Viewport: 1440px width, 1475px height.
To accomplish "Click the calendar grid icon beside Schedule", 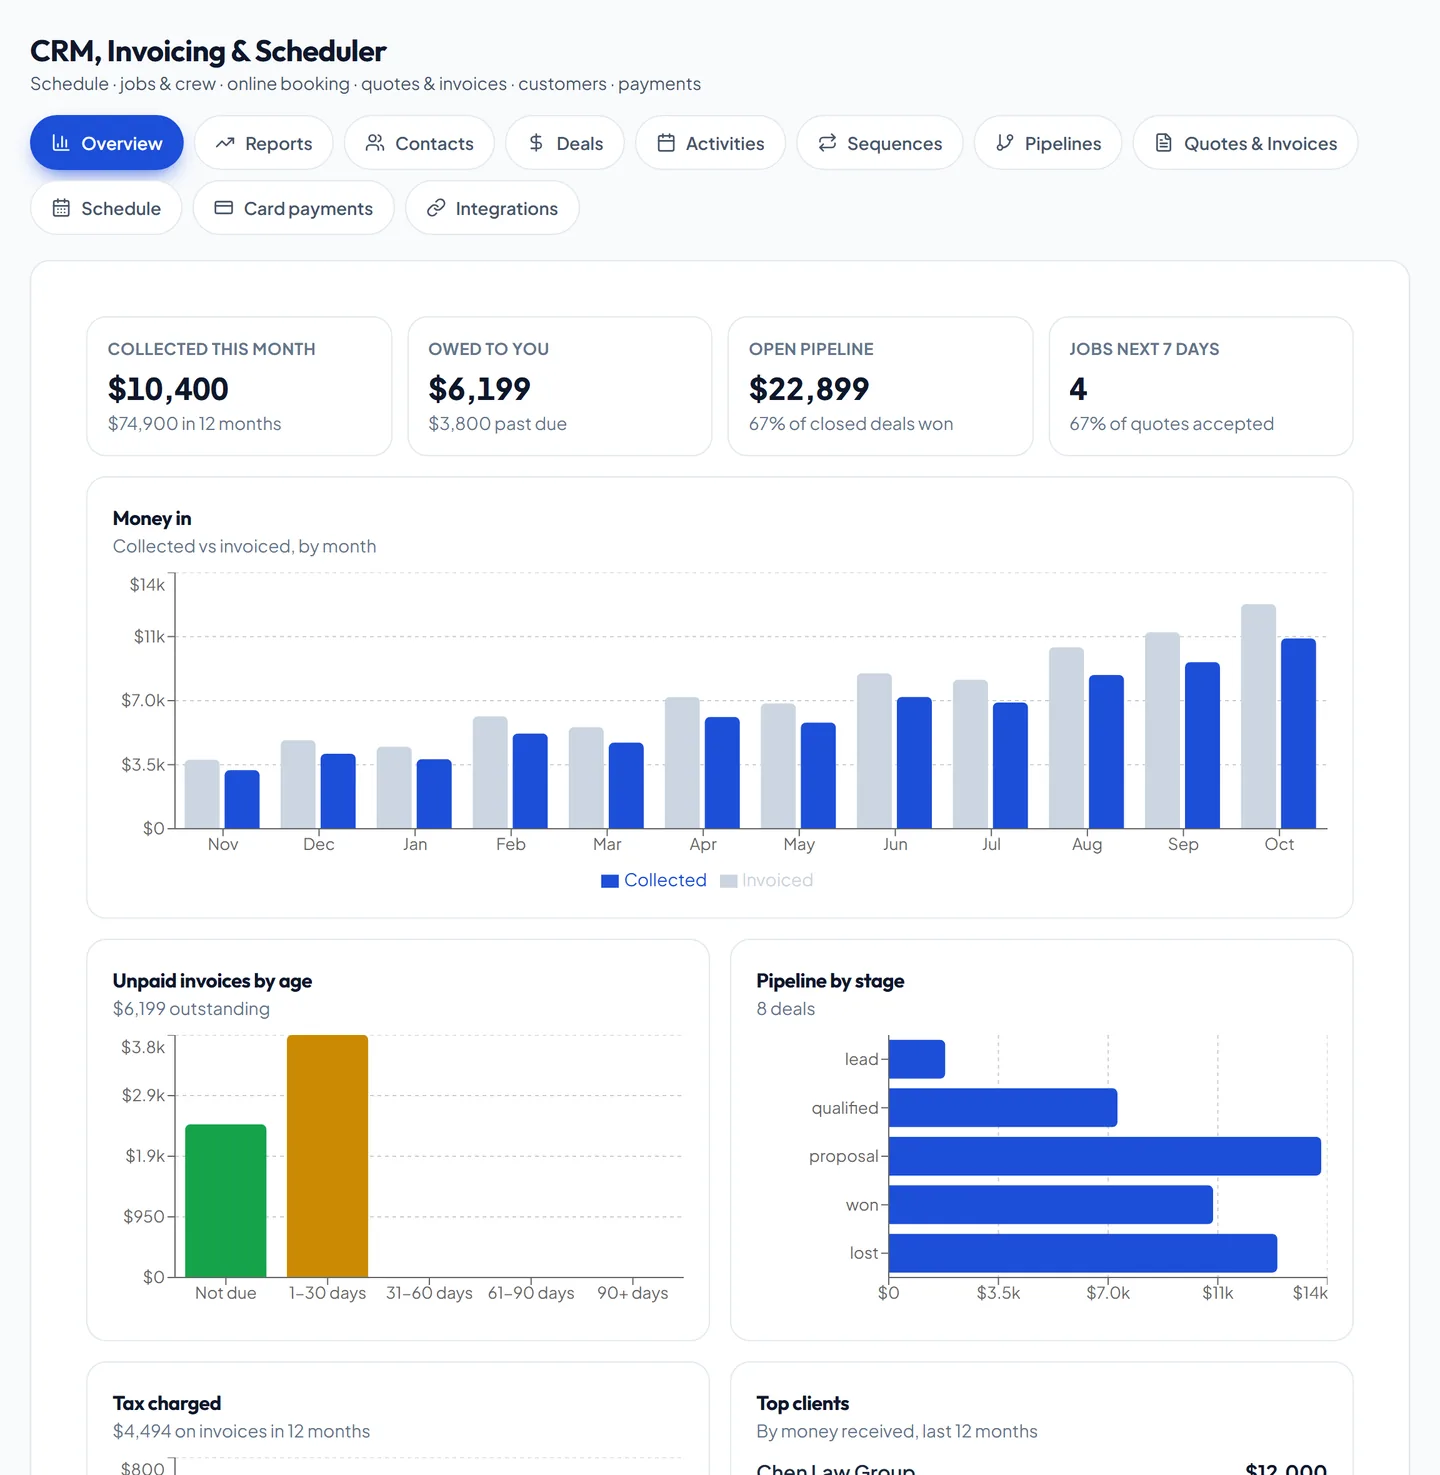I will point(61,208).
